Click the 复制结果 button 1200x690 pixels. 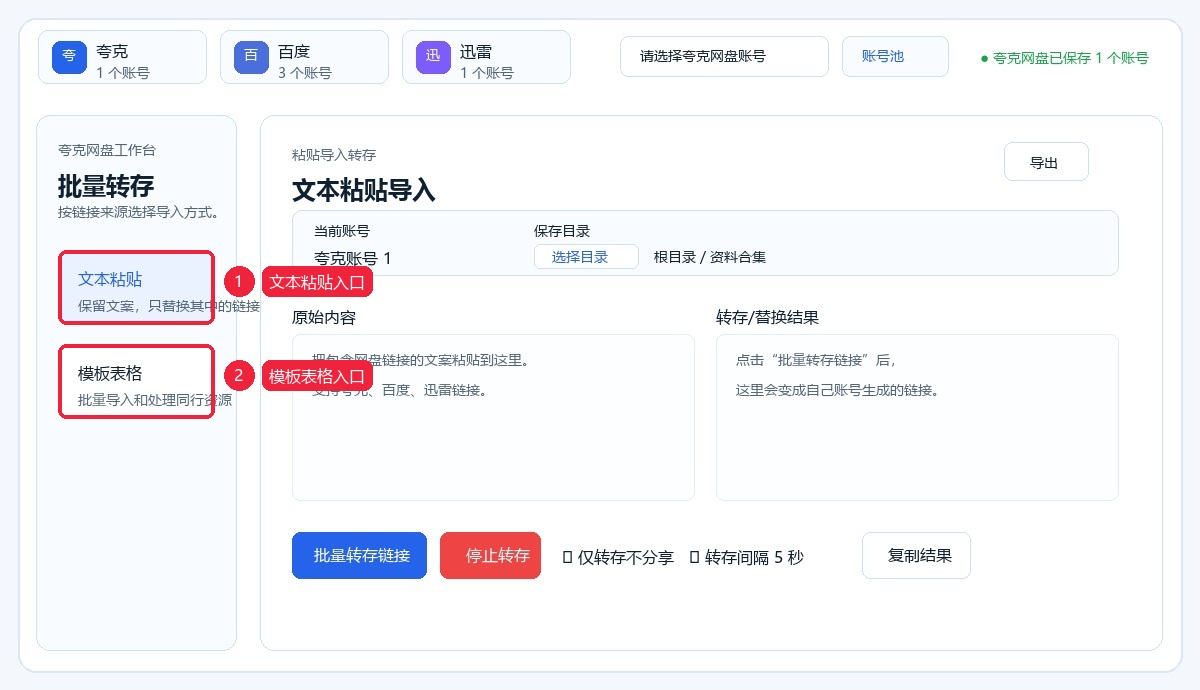(916, 556)
